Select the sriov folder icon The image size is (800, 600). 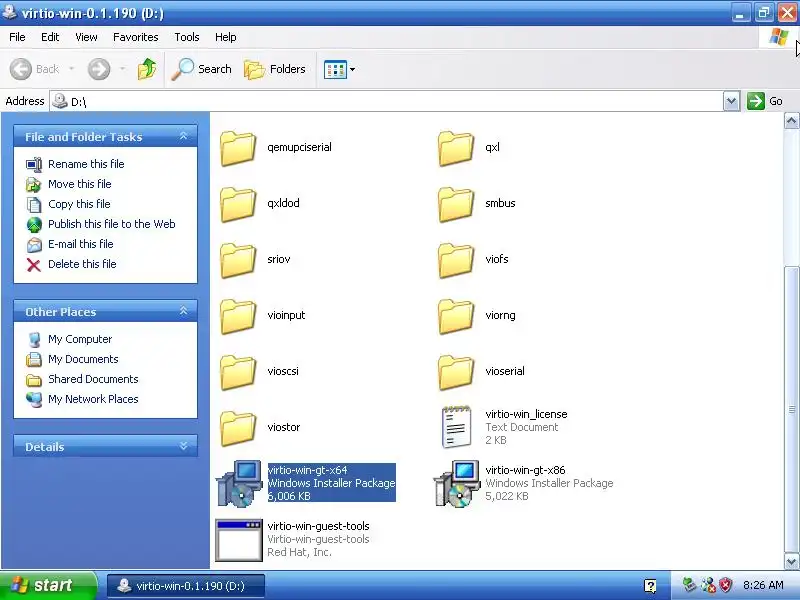pyautogui.click(x=238, y=260)
